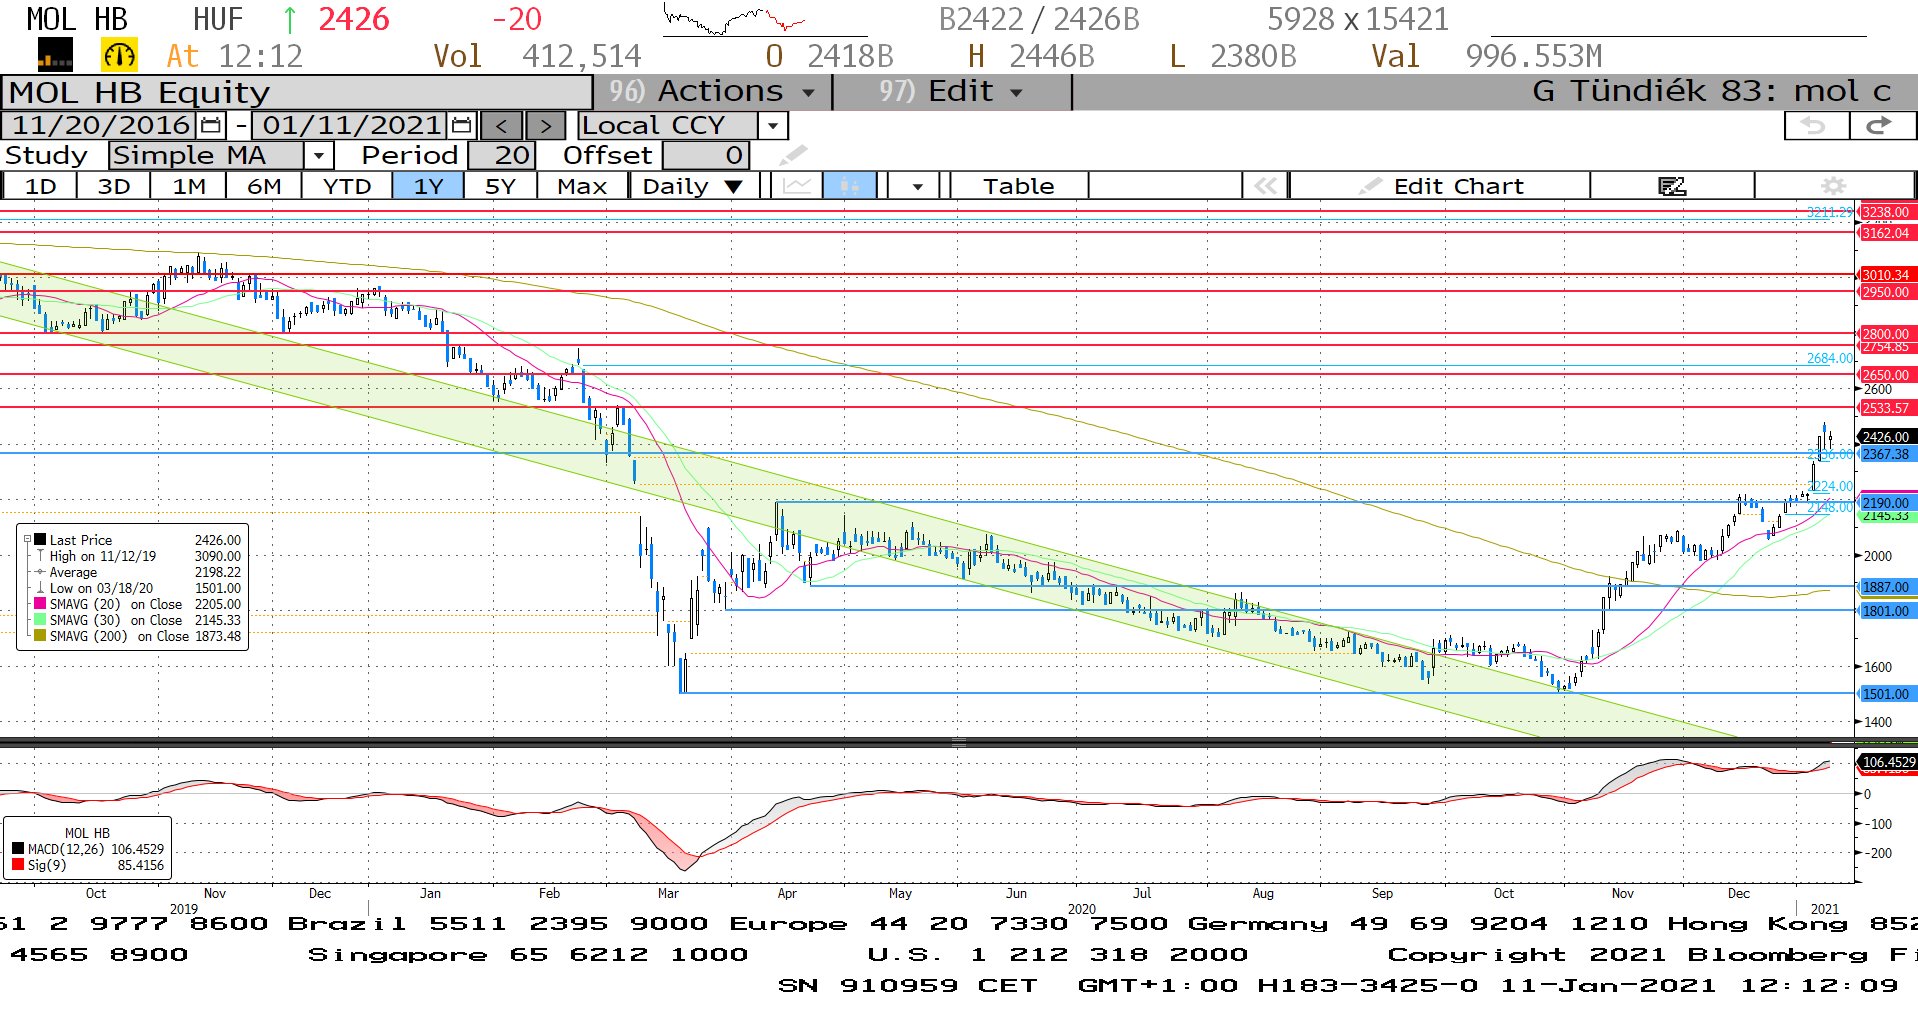The height and width of the screenshot is (1025, 1918).
Task: Open the end date calendar picker
Action: point(461,126)
